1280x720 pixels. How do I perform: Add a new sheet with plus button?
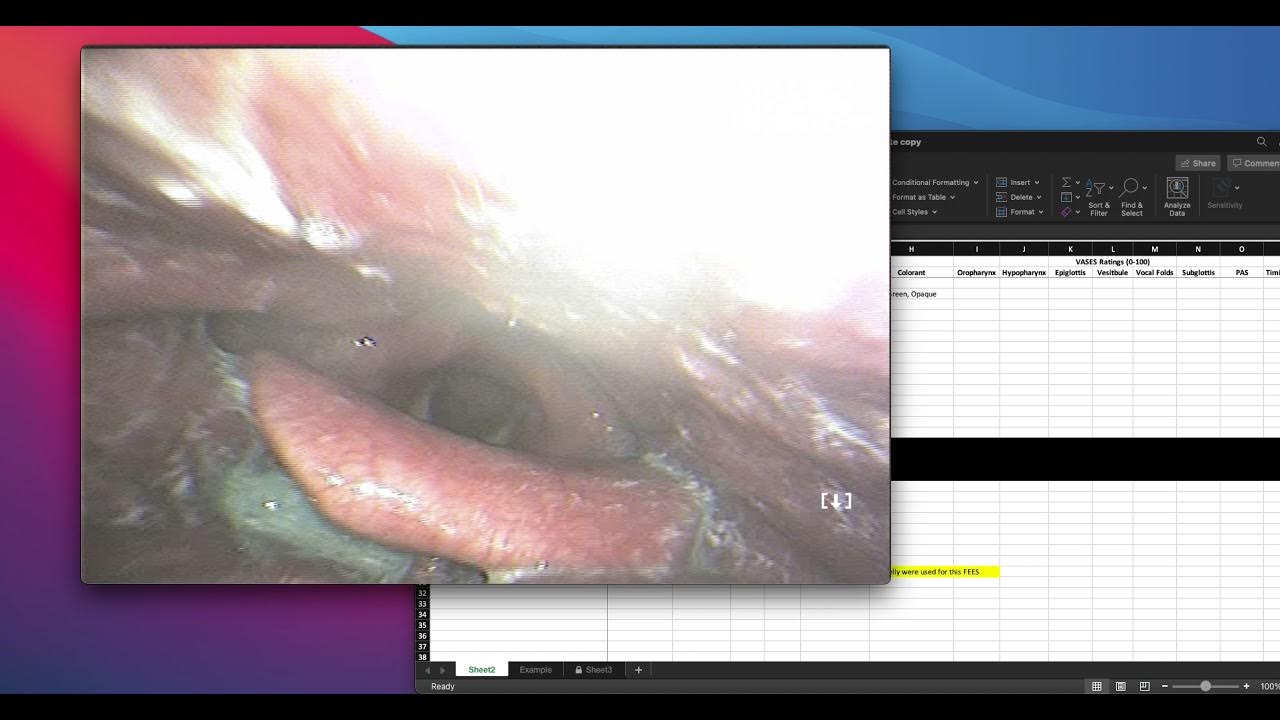click(x=638, y=670)
